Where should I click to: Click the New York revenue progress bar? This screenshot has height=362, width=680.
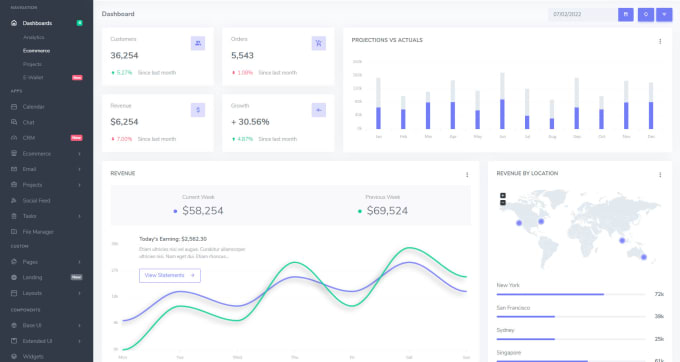571,294
